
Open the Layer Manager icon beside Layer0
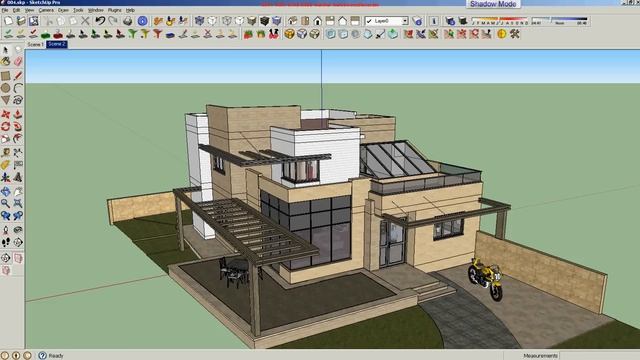pos(417,20)
